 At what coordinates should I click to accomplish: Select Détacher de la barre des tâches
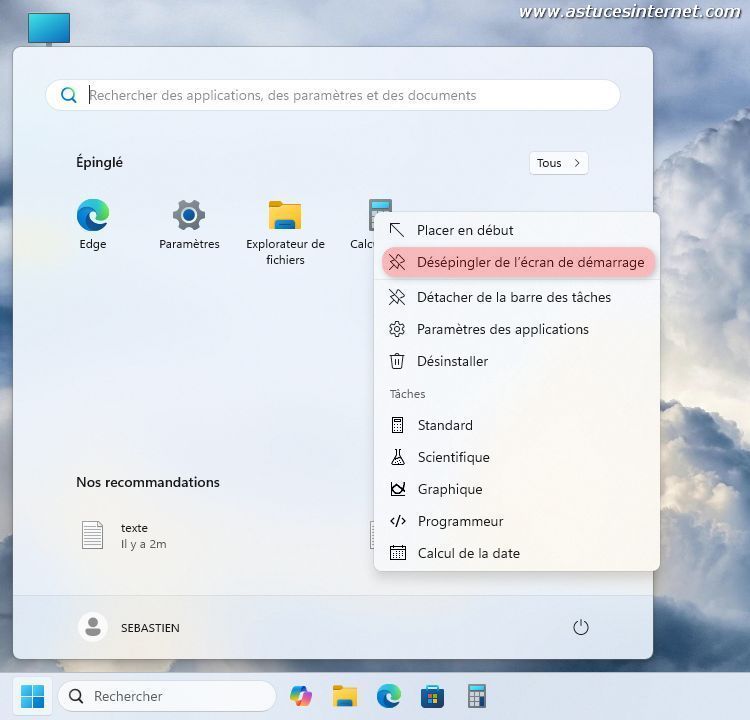pyautogui.click(x=513, y=297)
